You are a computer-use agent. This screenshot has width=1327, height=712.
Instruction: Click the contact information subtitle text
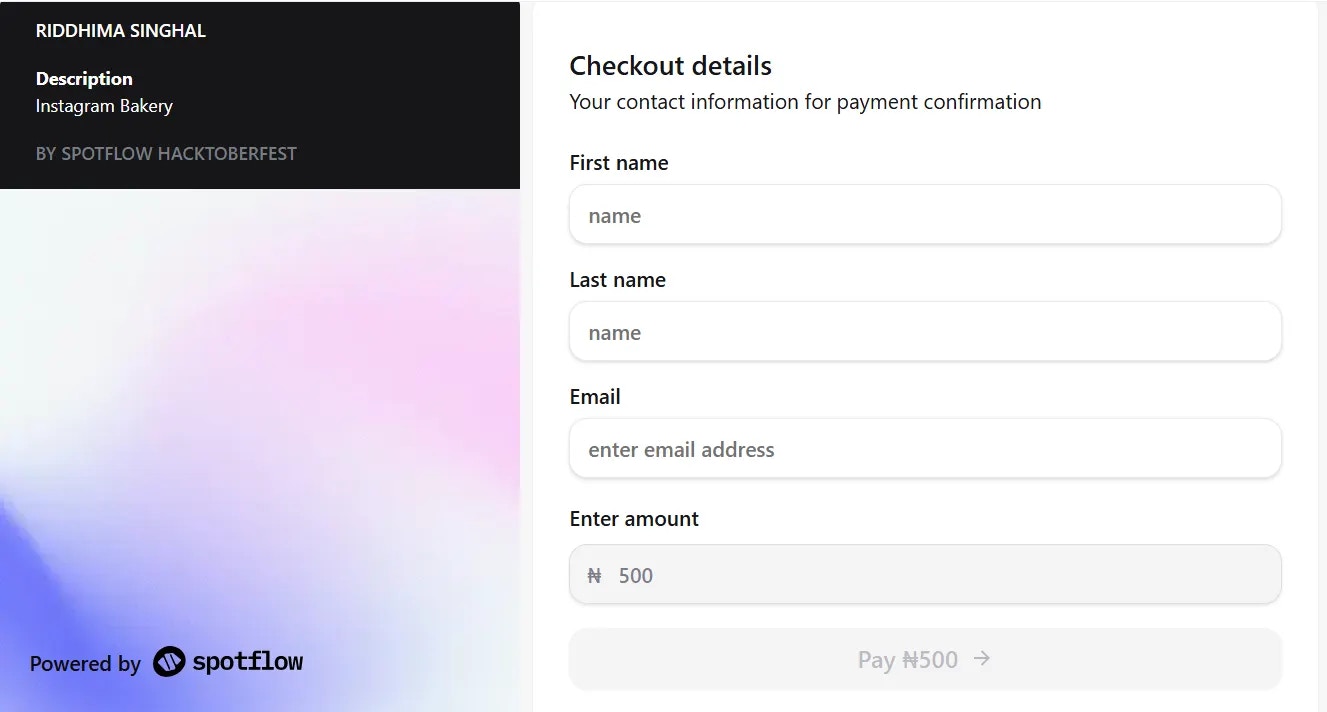click(805, 101)
